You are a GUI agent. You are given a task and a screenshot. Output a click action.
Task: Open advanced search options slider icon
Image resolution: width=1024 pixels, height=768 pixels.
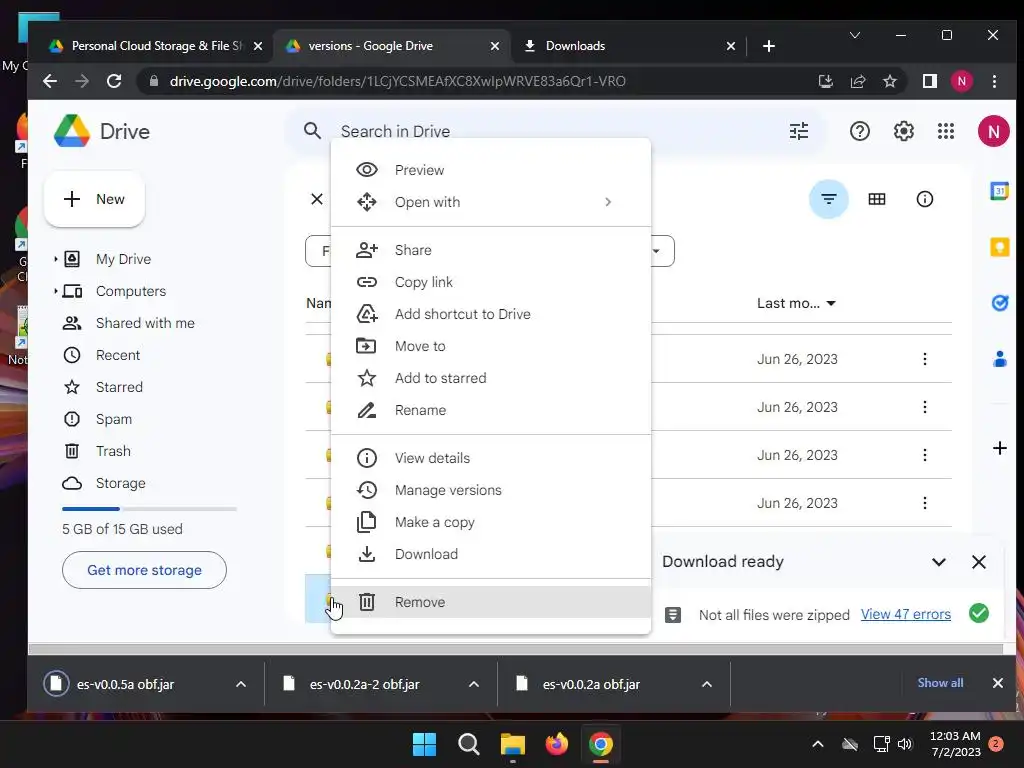[x=799, y=131]
